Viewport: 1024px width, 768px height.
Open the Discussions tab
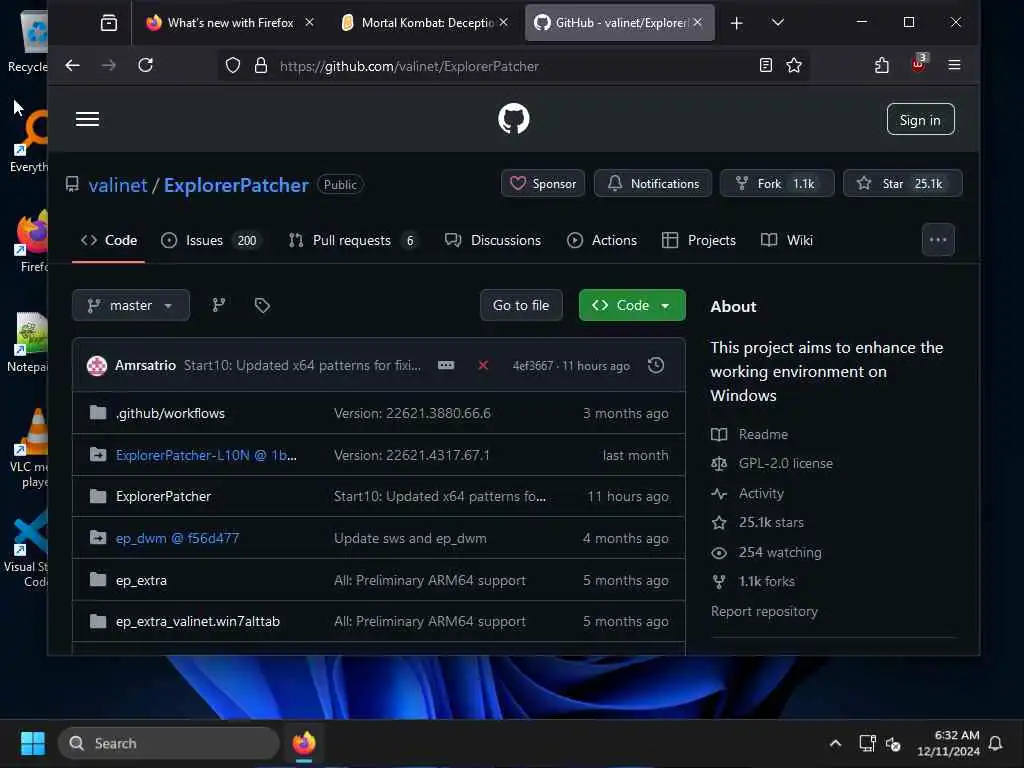coord(493,240)
